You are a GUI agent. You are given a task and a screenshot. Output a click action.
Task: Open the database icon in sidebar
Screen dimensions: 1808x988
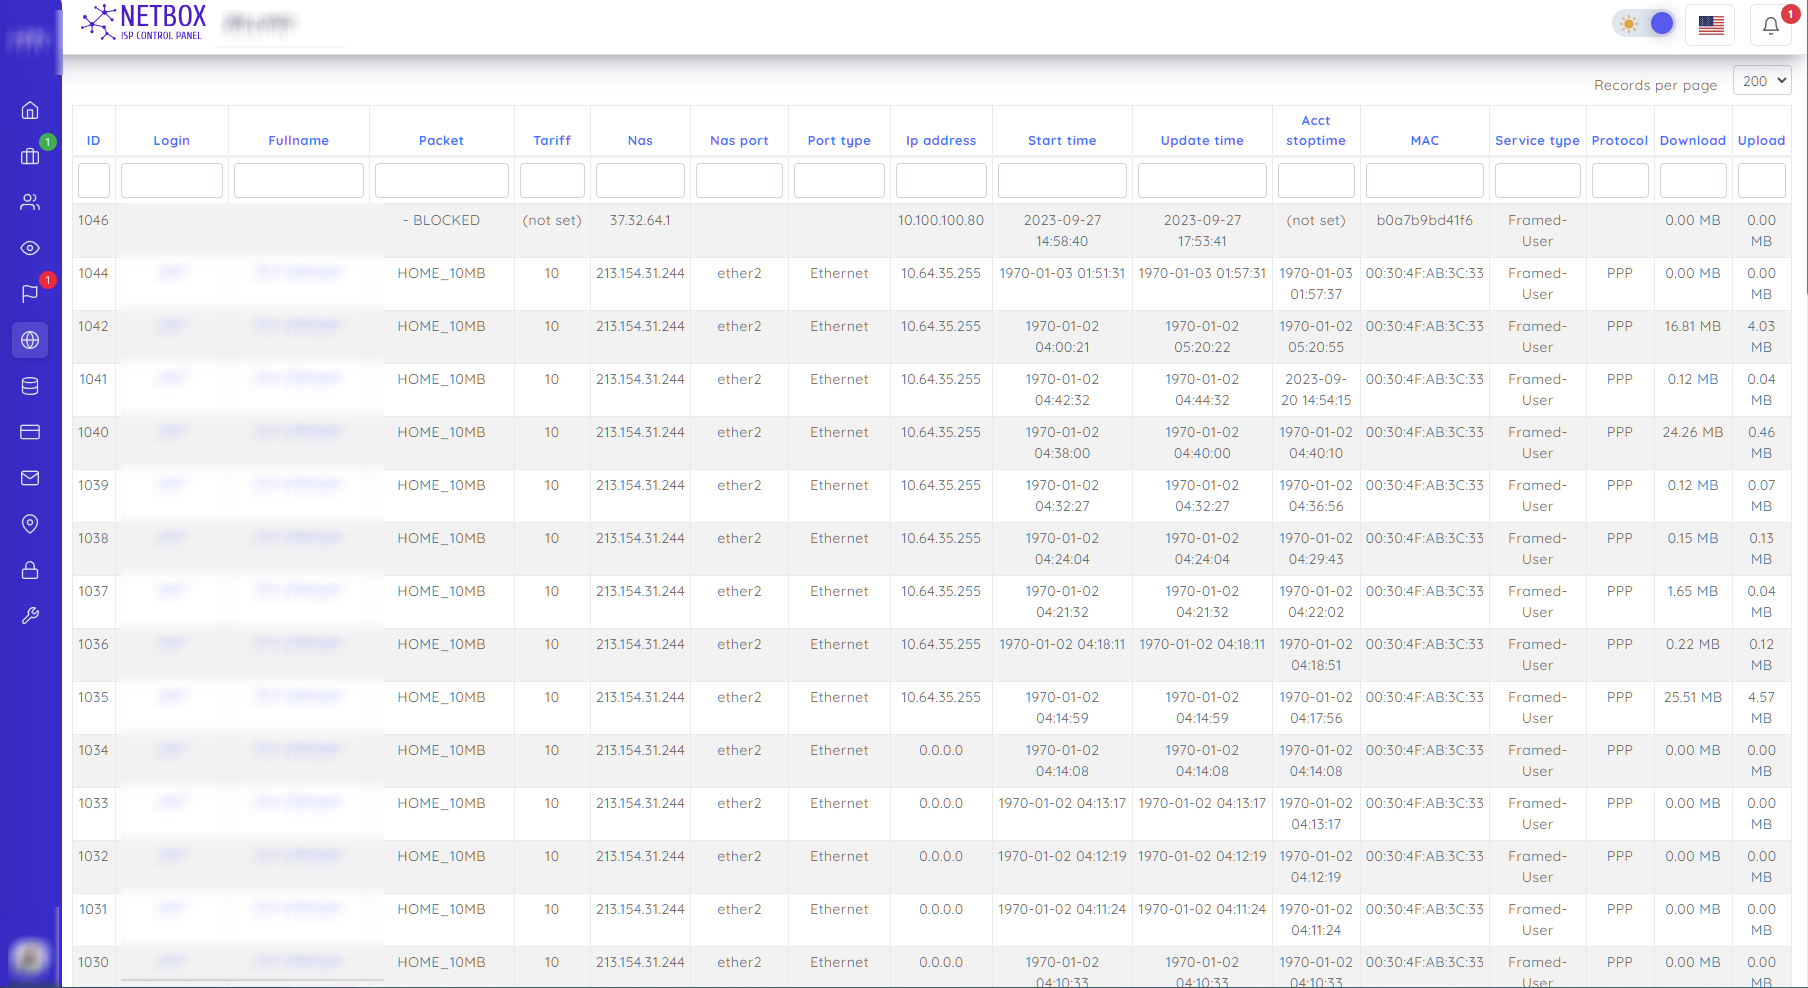pyautogui.click(x=30, y=386)
